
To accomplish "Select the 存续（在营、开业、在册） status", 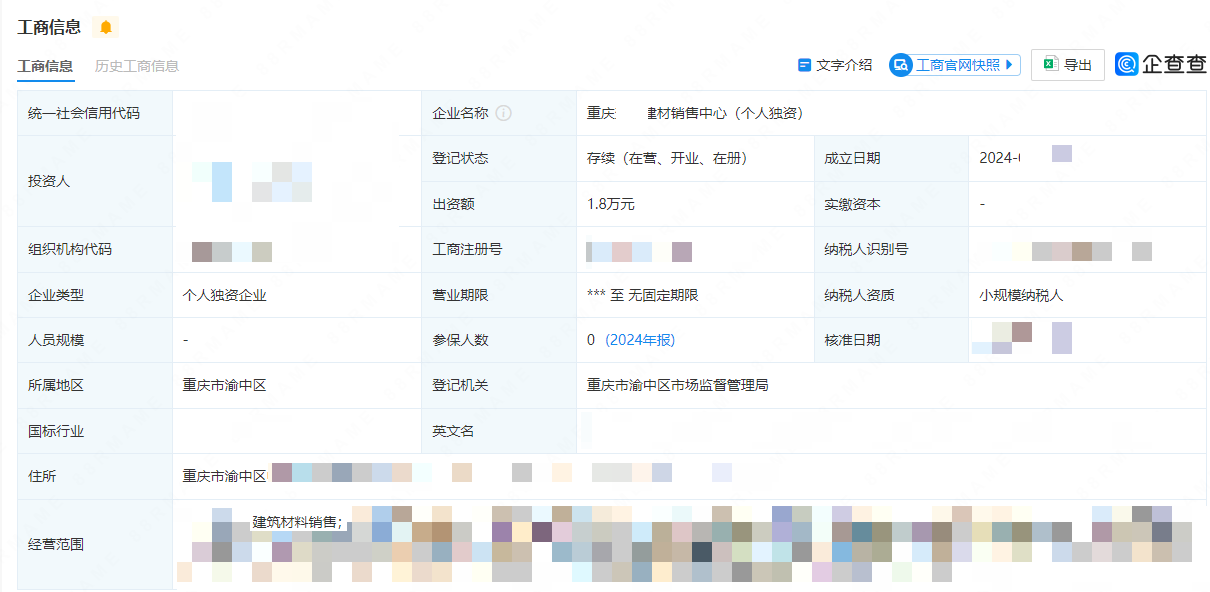I will 667,158.
